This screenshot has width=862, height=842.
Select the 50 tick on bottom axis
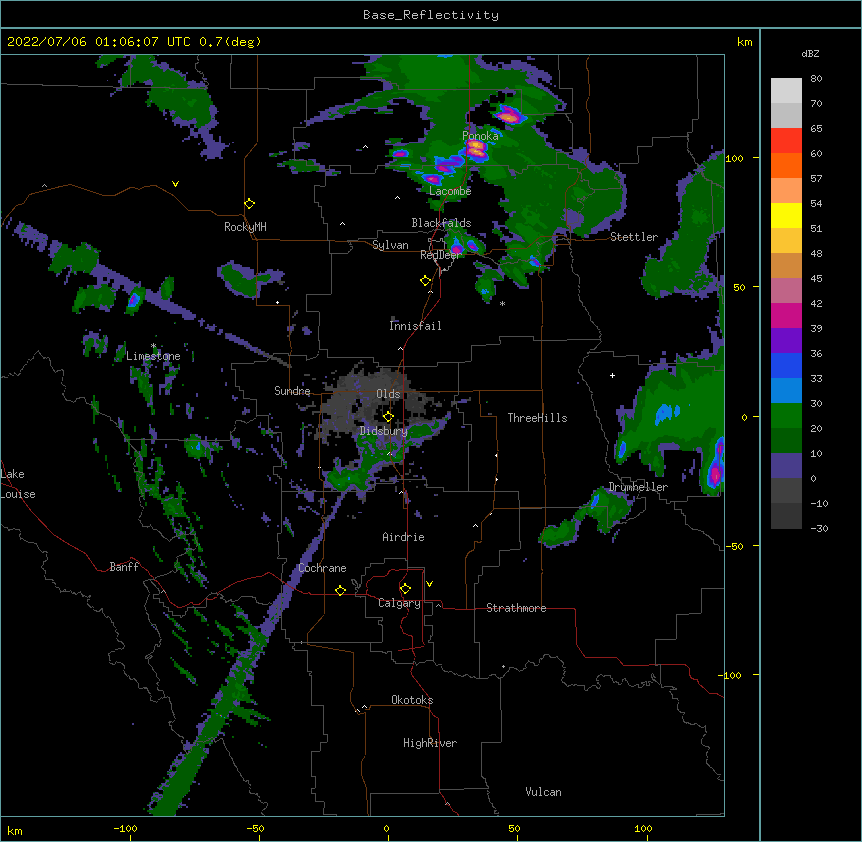pos(514,829)
